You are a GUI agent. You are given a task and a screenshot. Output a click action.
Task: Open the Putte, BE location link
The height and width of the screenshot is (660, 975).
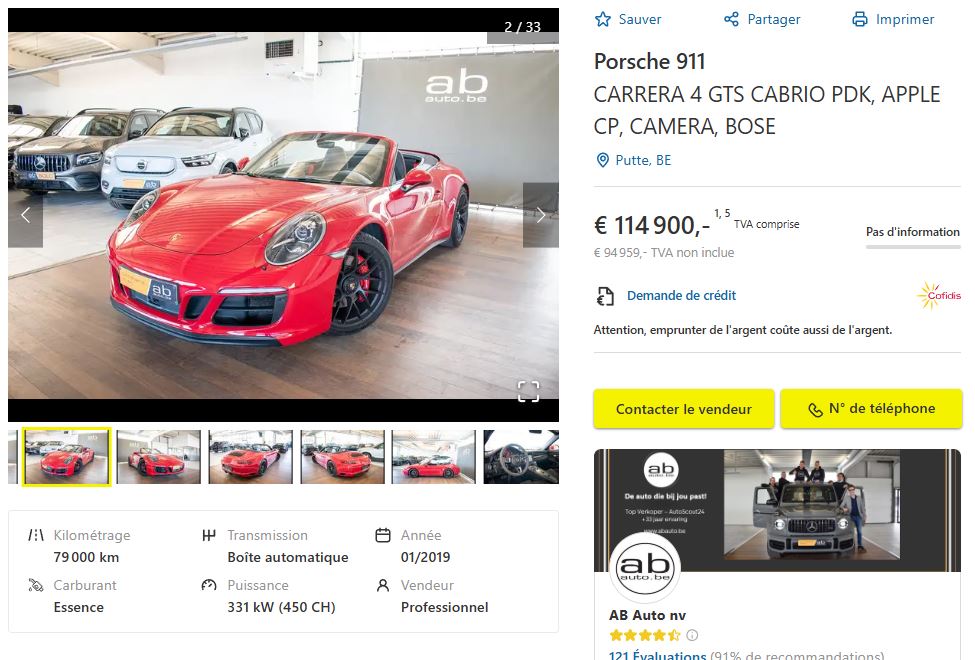pos(643,160)
